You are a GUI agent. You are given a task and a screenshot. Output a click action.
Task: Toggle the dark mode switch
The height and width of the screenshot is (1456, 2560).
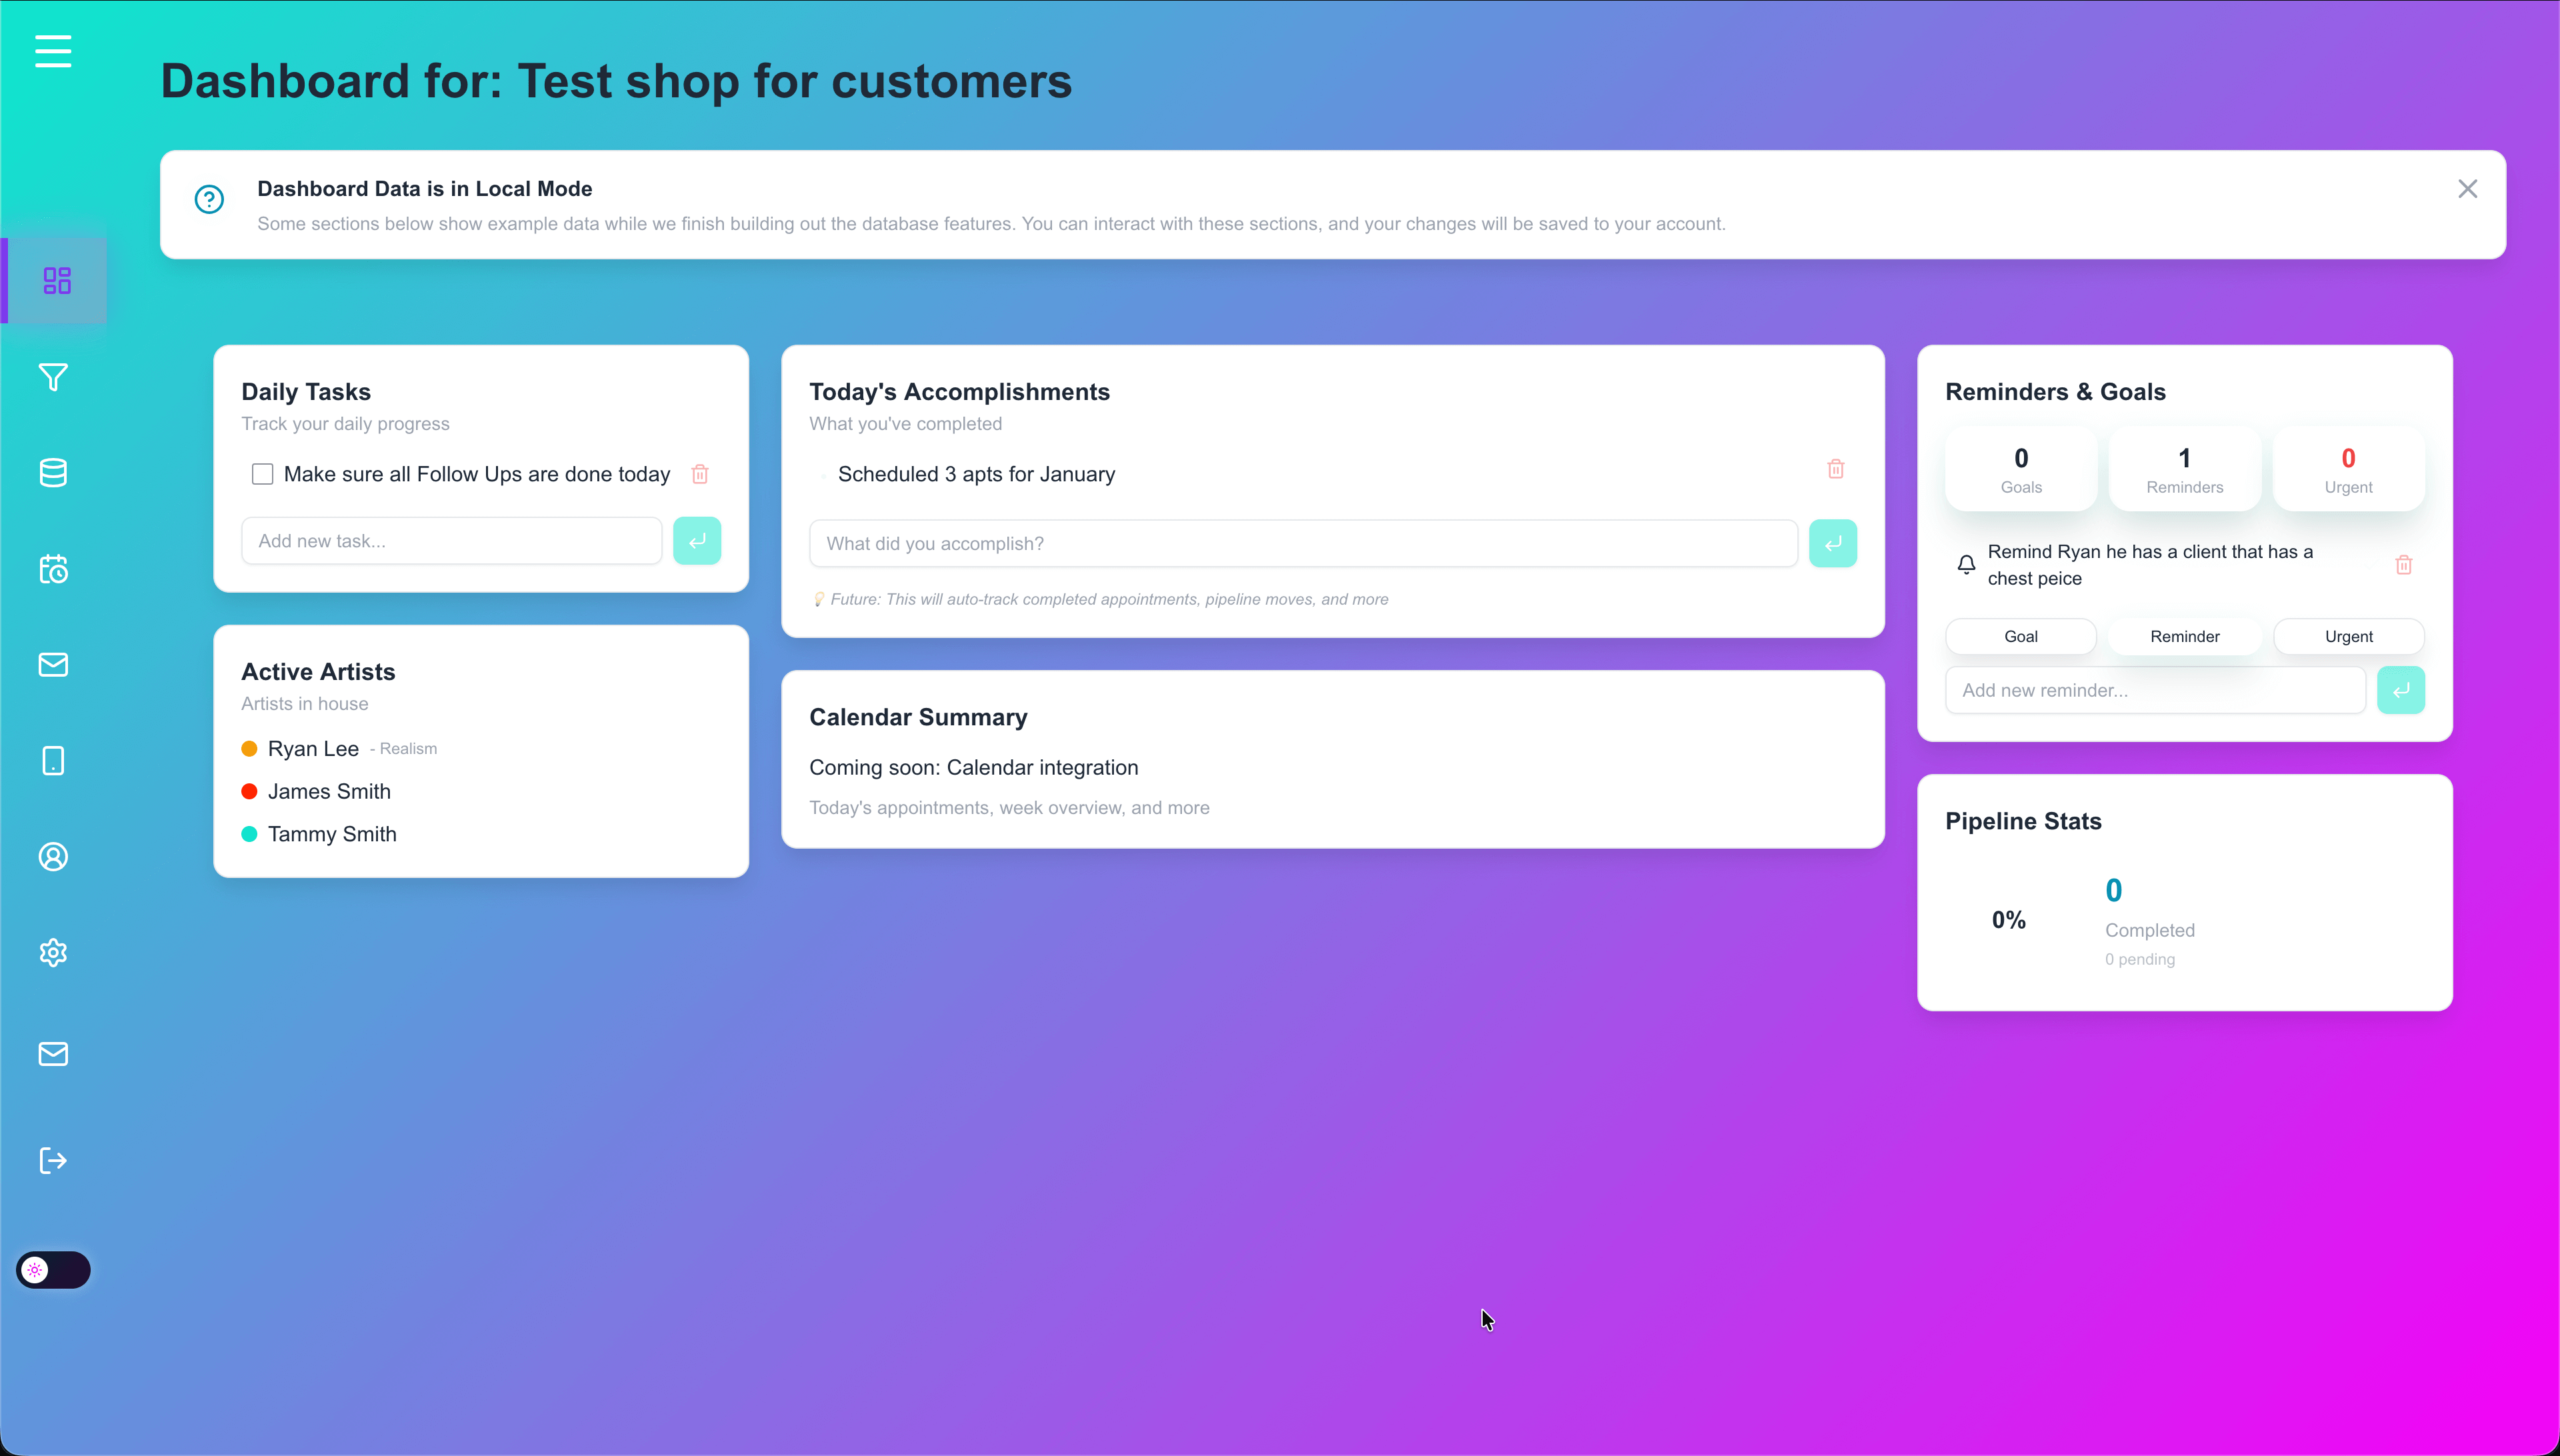coord(52,1269)
